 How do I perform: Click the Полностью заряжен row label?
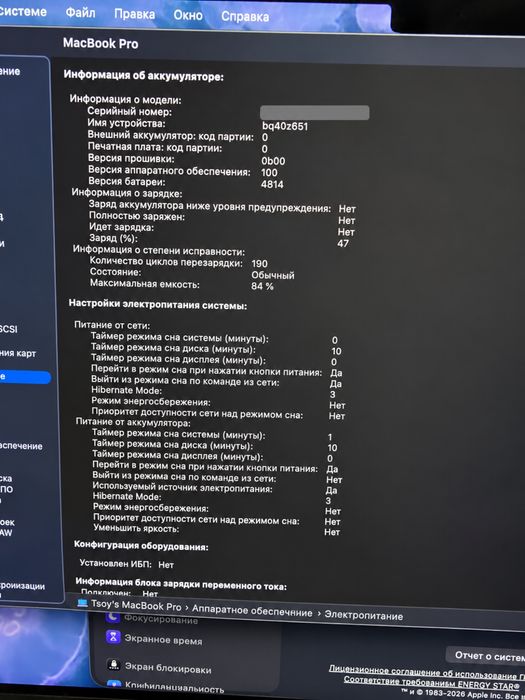[137, 217]
